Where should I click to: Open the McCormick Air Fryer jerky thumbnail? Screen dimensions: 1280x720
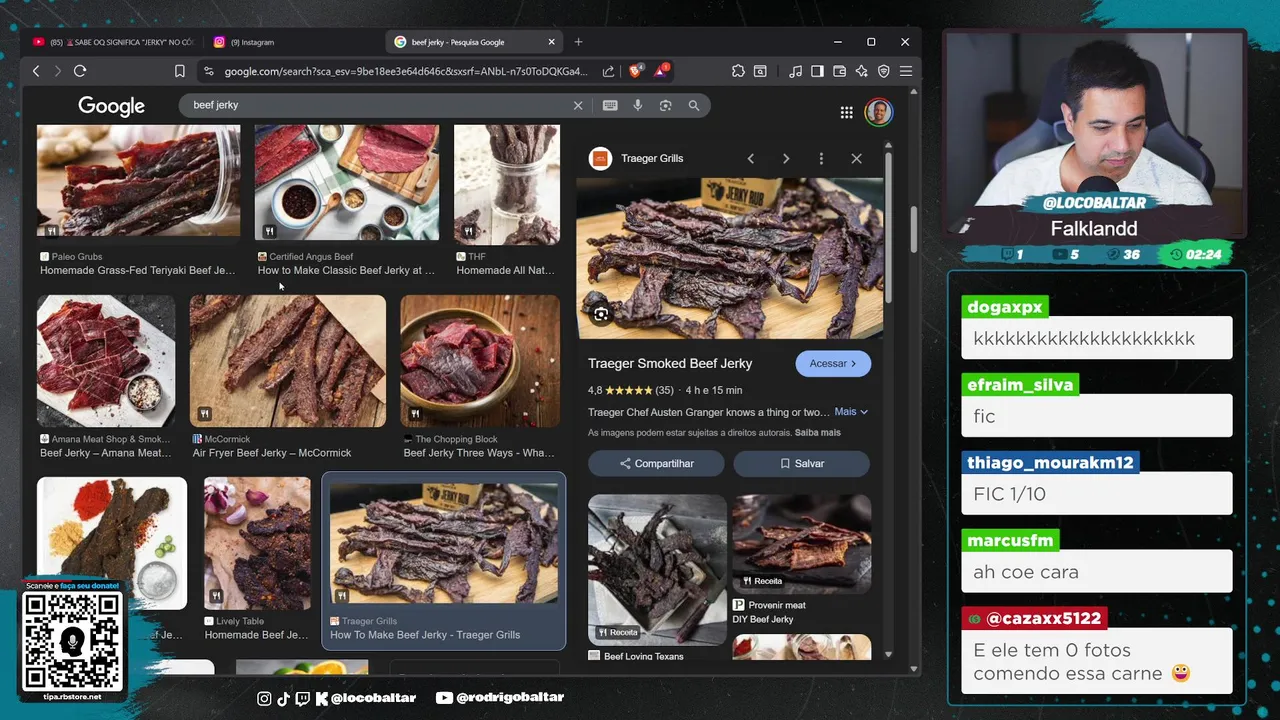coord(288,361)
